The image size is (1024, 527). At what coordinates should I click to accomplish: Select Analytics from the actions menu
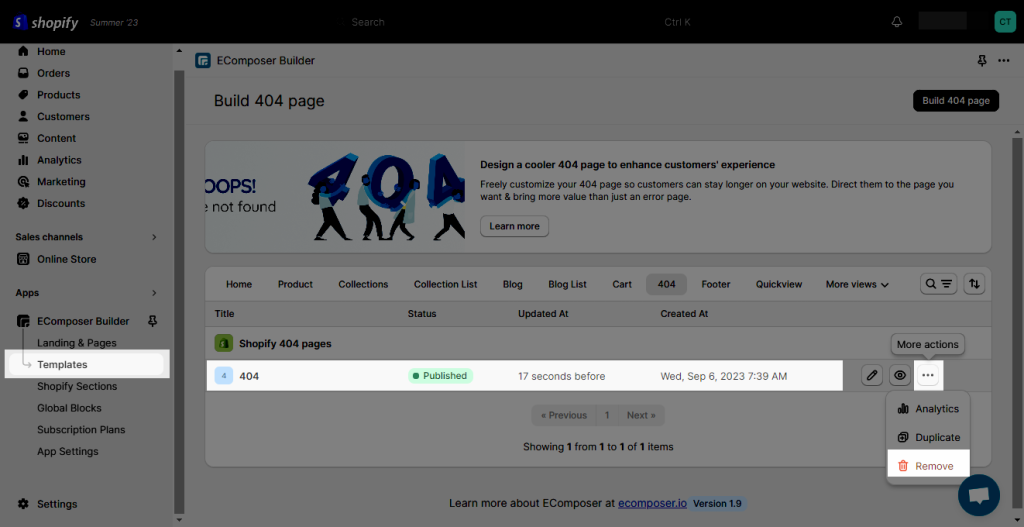(x=928, y=409)
